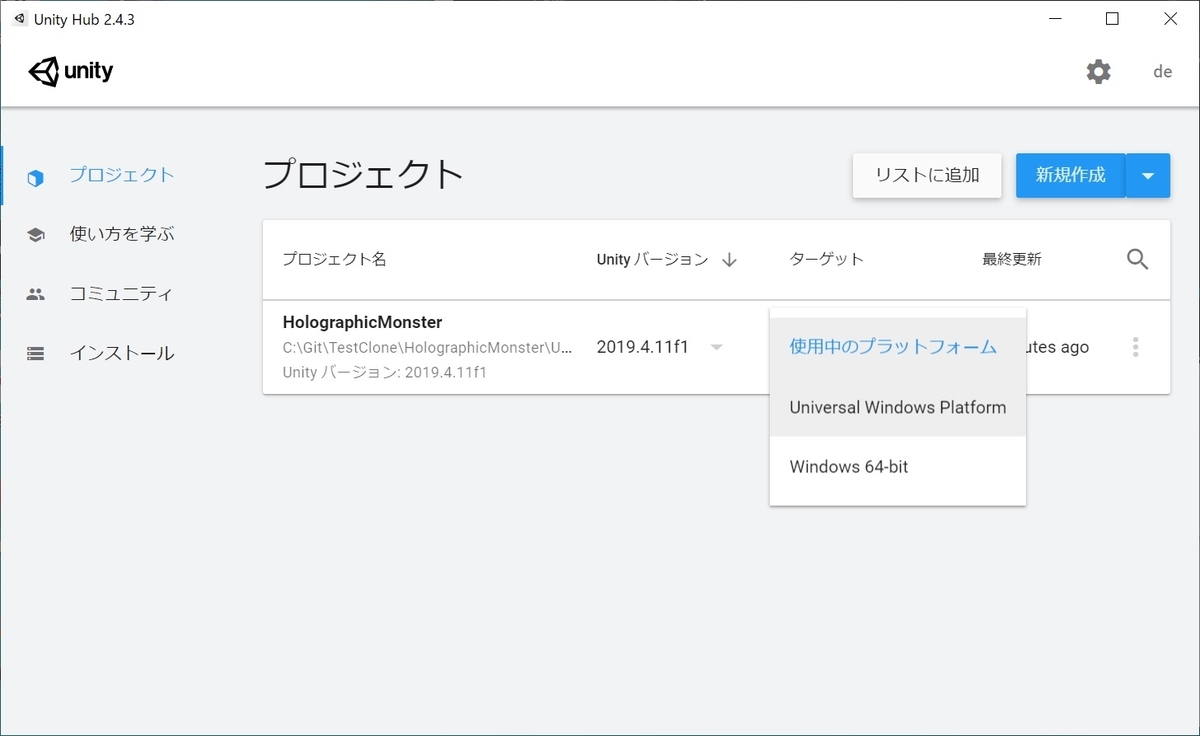1200x736 pixels.
Task: Click the 最終更新 column header
Action: click(1010, 258)
